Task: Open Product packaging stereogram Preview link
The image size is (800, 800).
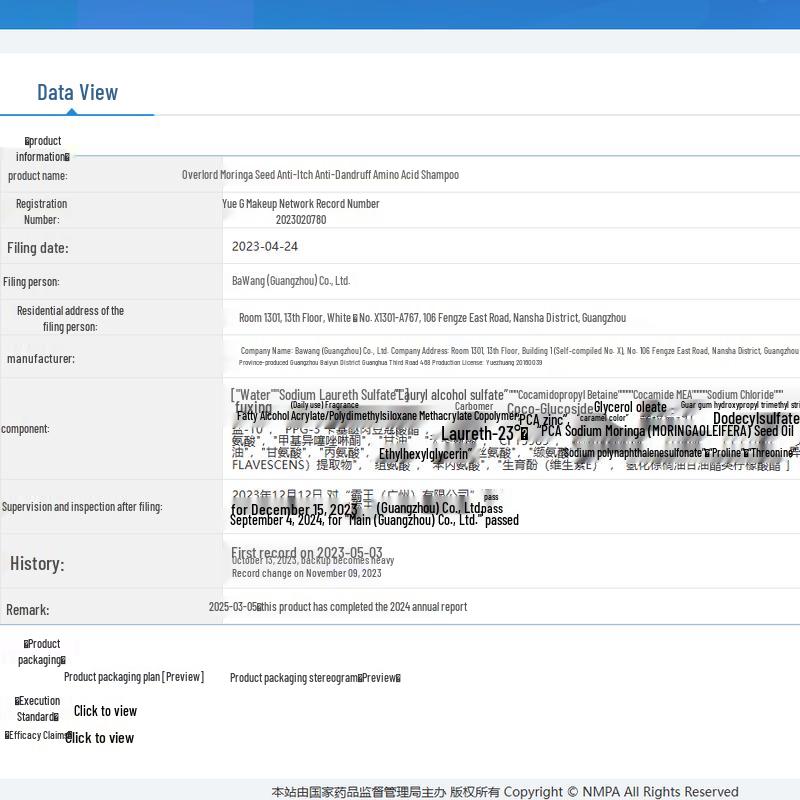Action: pyautogui.click(x=314, y=678)
